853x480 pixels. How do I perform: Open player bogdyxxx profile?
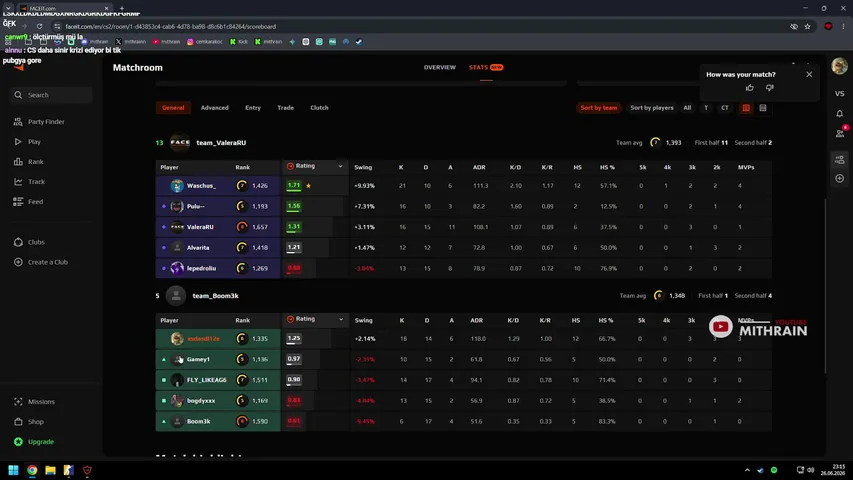click(201, 401)
